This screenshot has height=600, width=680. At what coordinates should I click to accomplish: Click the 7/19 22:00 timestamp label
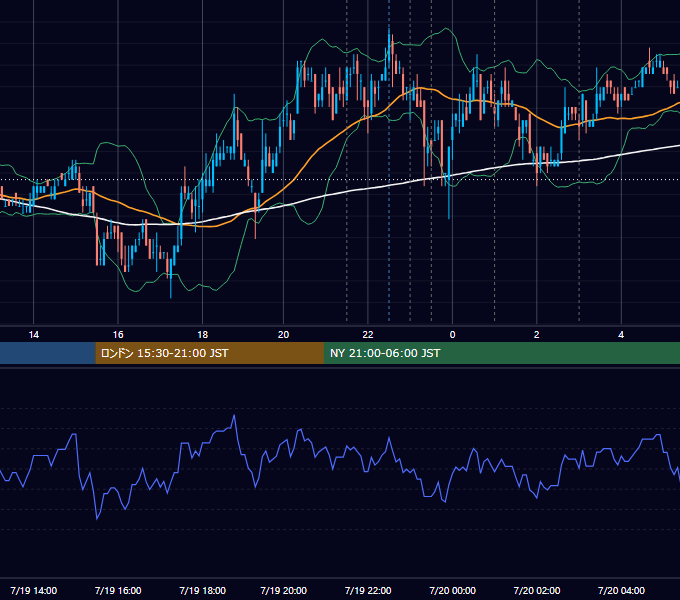coord(368,590)
